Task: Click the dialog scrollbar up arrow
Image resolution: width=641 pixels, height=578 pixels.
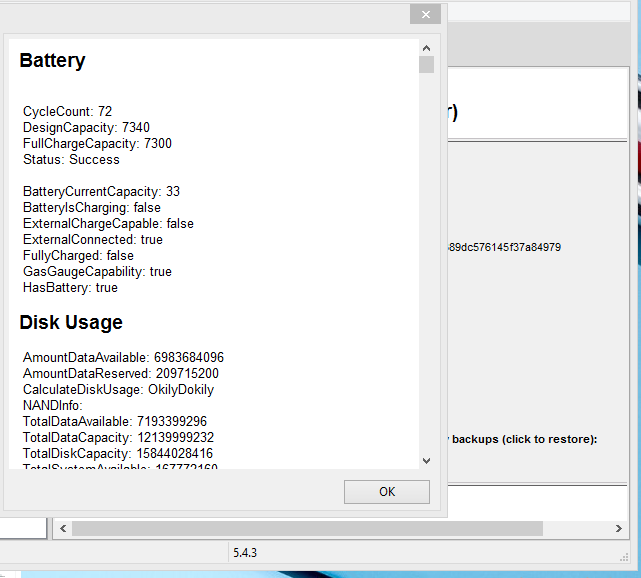Action: coord(426,48)
